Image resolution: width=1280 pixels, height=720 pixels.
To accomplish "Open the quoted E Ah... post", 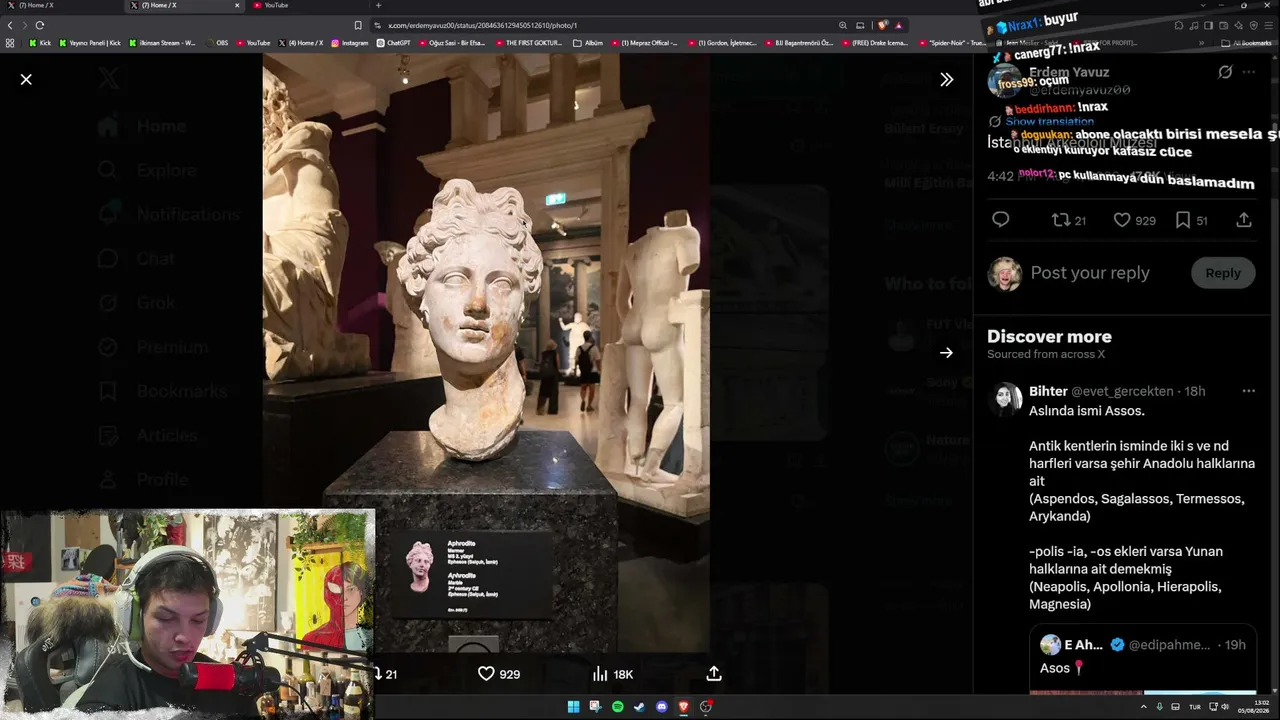I will 1143,658.
